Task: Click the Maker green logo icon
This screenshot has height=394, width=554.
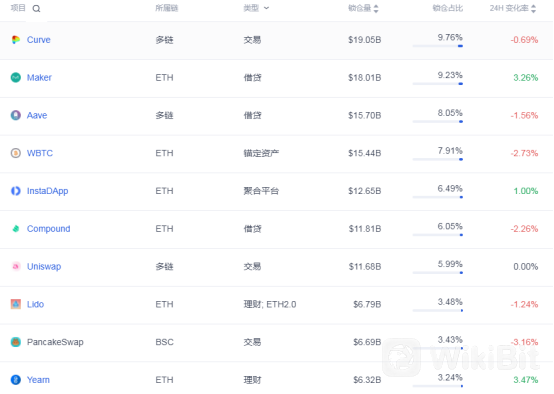Action: pyautogui.click(x=16, y=77)
